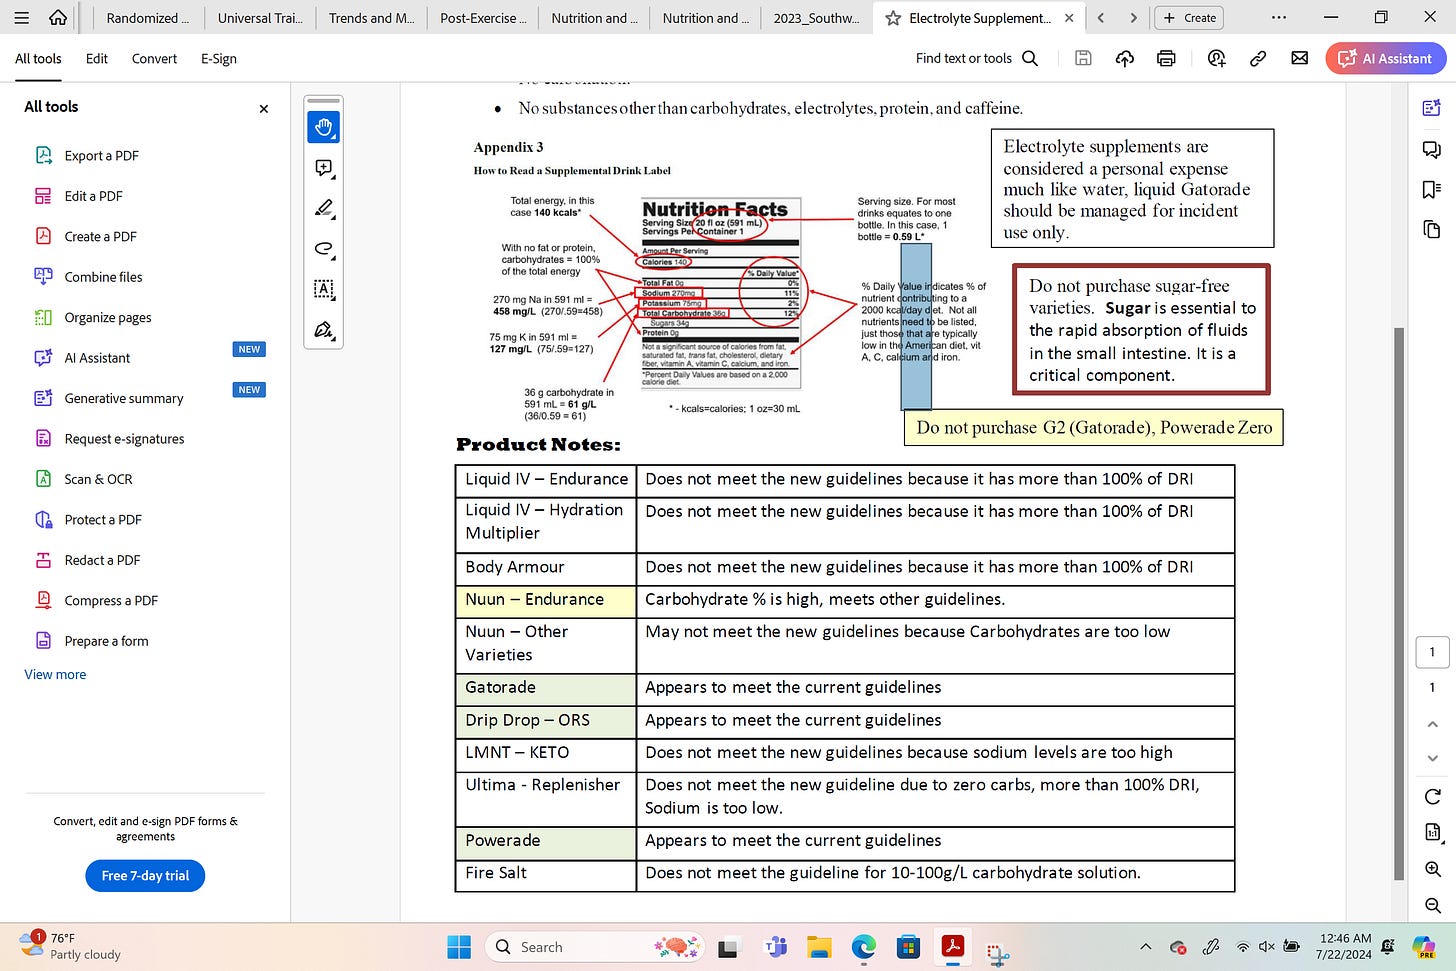Image resolution: width=1456 pixels, height=971 pixels.
Task: Show hidden system tray icons
Action: (x=1145, y=947)
